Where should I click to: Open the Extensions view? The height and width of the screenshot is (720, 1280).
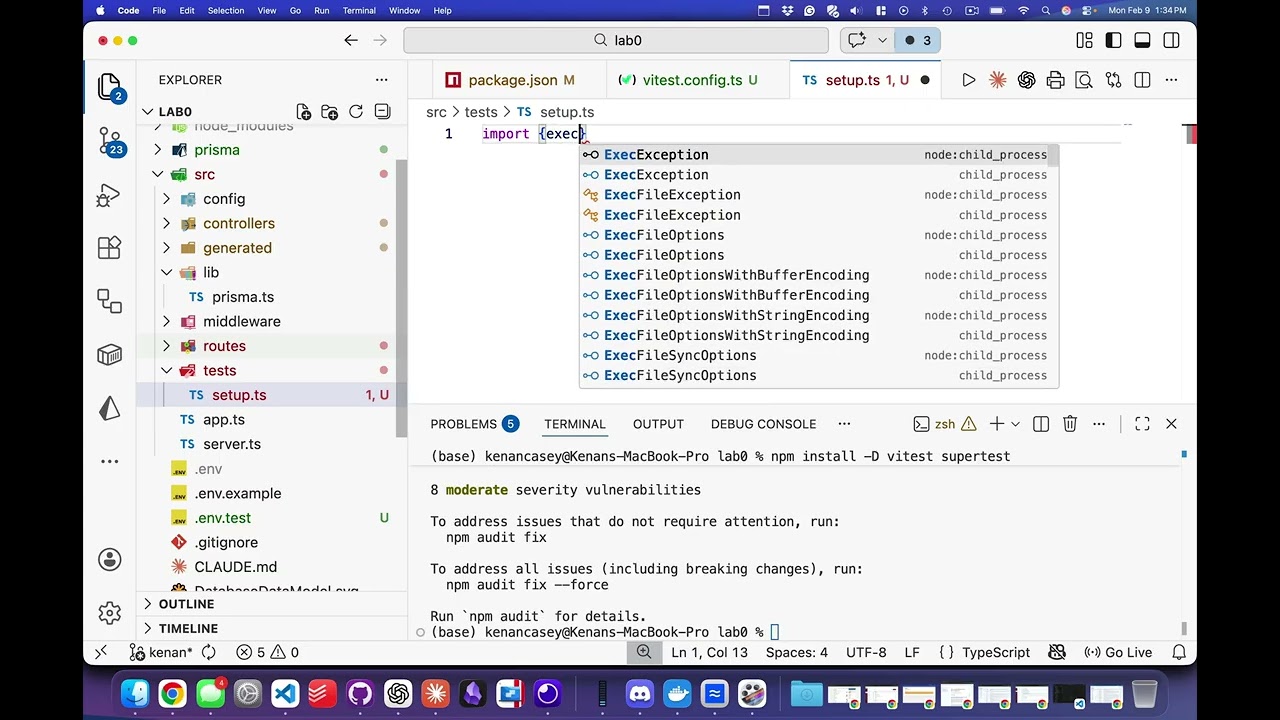pos(109,248)
